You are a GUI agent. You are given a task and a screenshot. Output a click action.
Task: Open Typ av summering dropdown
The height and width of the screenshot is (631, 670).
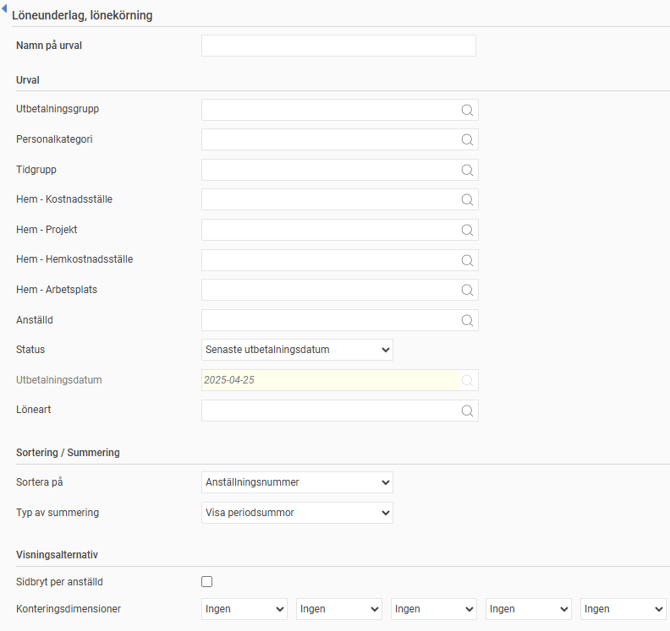297,513
